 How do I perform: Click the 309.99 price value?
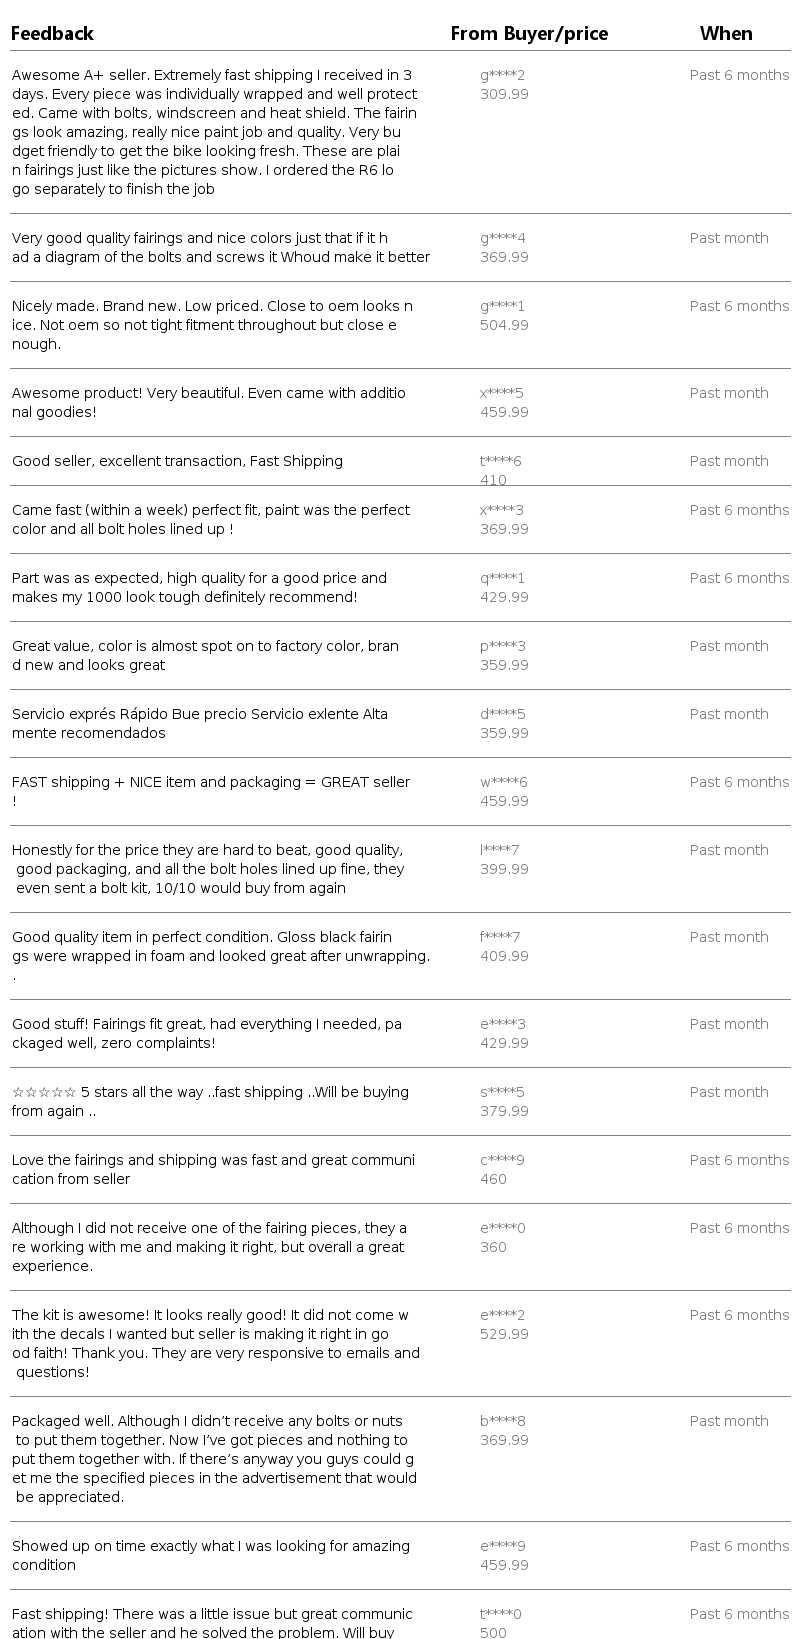[504, 94]
